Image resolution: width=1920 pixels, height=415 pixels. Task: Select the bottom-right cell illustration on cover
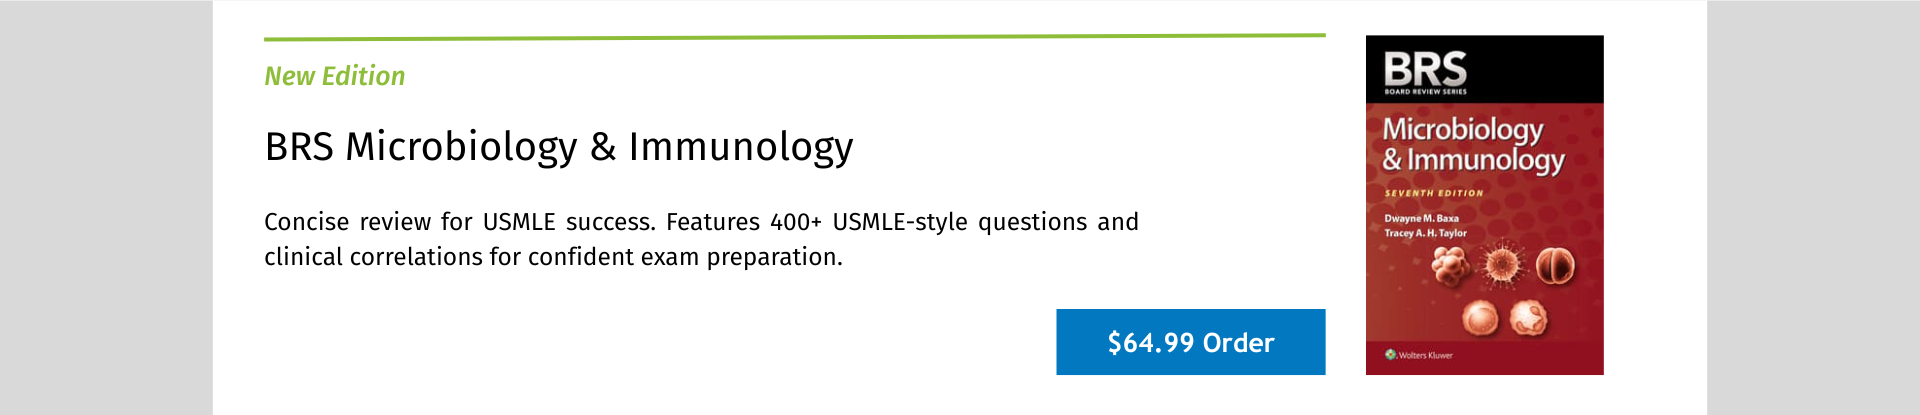(x=1528, y=318)
